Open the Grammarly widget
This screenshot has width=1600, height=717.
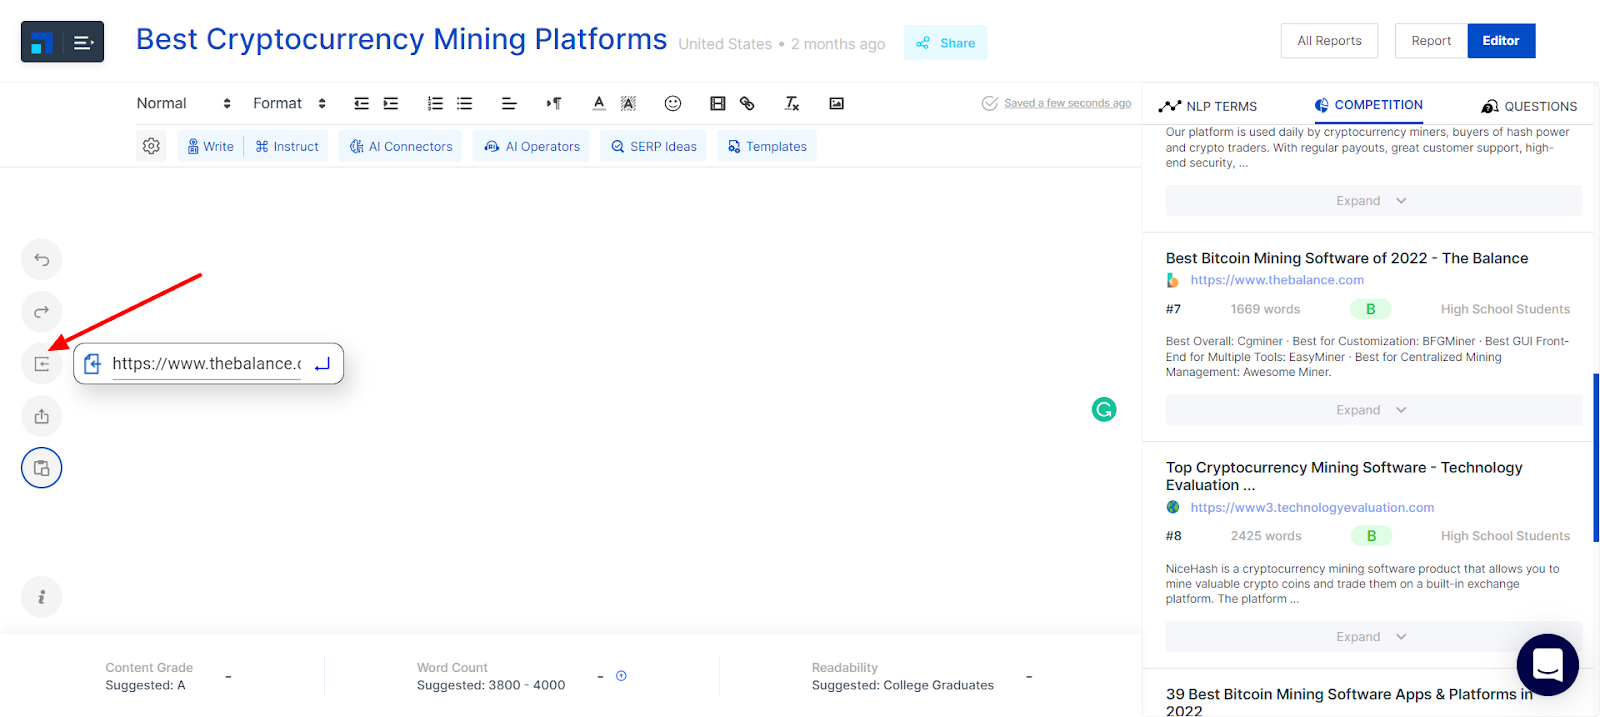pos(1104,409)
